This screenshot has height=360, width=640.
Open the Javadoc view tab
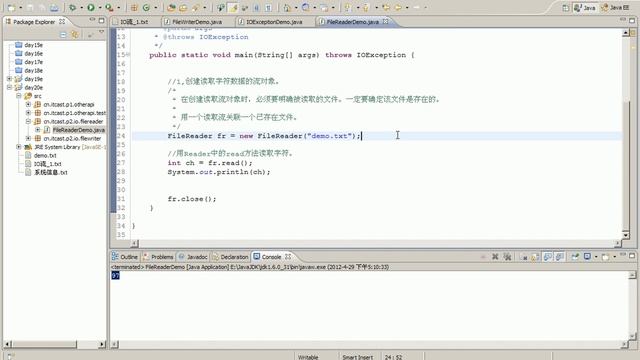193,257
